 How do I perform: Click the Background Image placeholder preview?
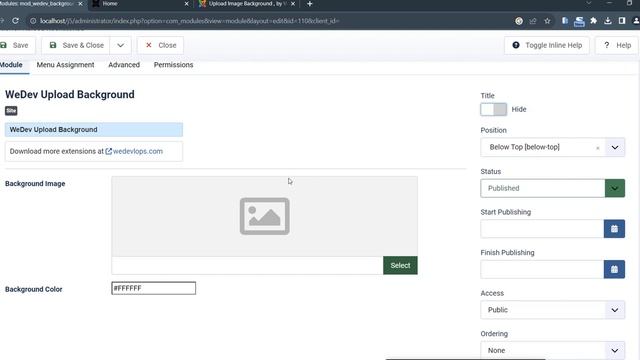(x=264, y=216)
